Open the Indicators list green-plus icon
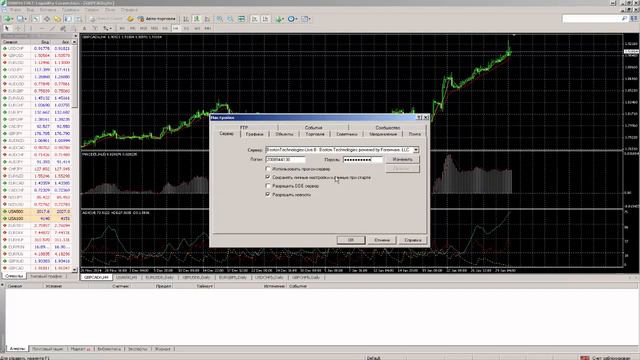 [x=280, y=19]
